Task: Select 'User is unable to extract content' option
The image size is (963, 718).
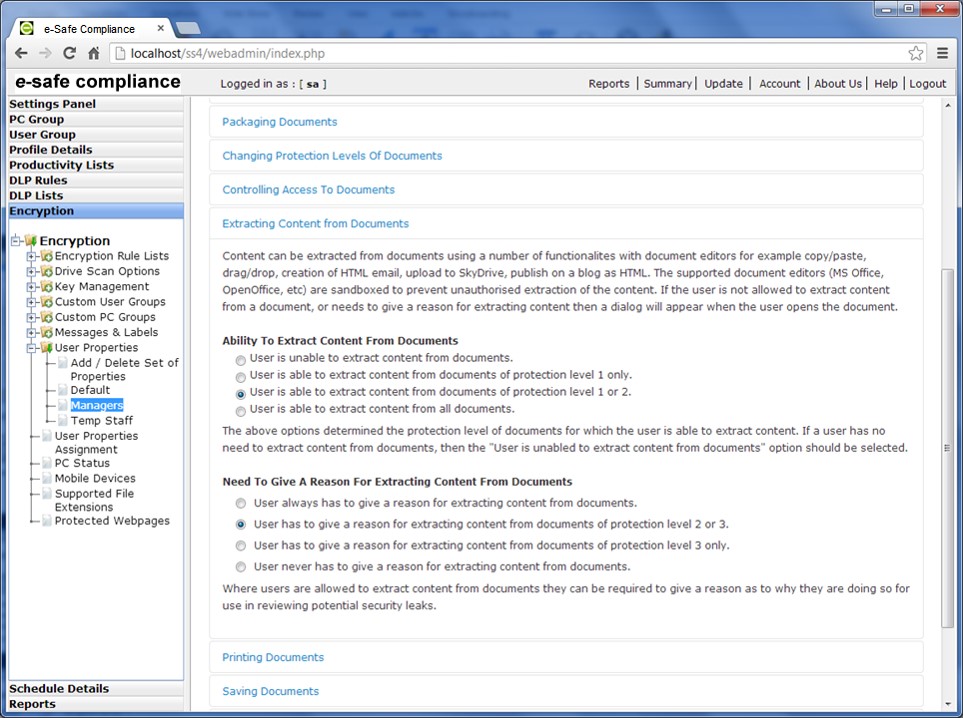Action: pyautogui.click(x=240, y=359)
